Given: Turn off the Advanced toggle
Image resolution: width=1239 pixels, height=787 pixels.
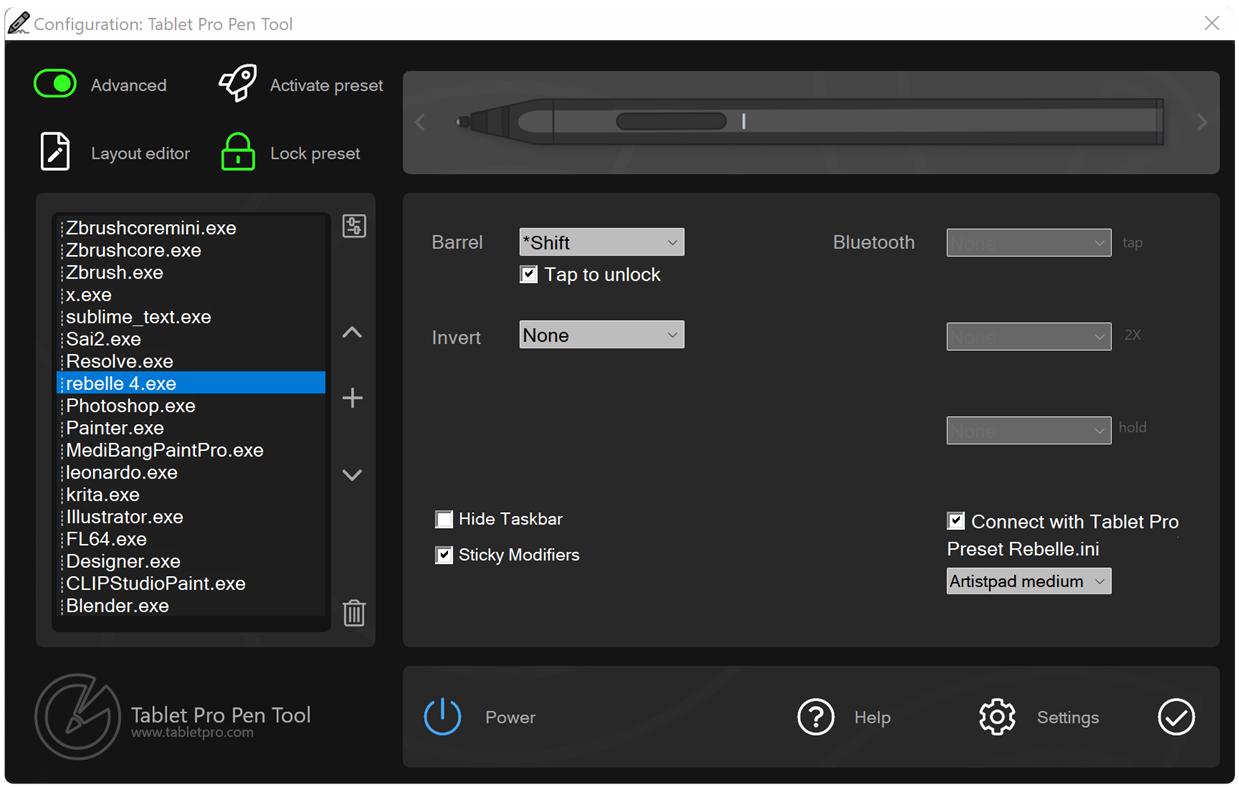Looking at the screenshot, I should (55, 84).
